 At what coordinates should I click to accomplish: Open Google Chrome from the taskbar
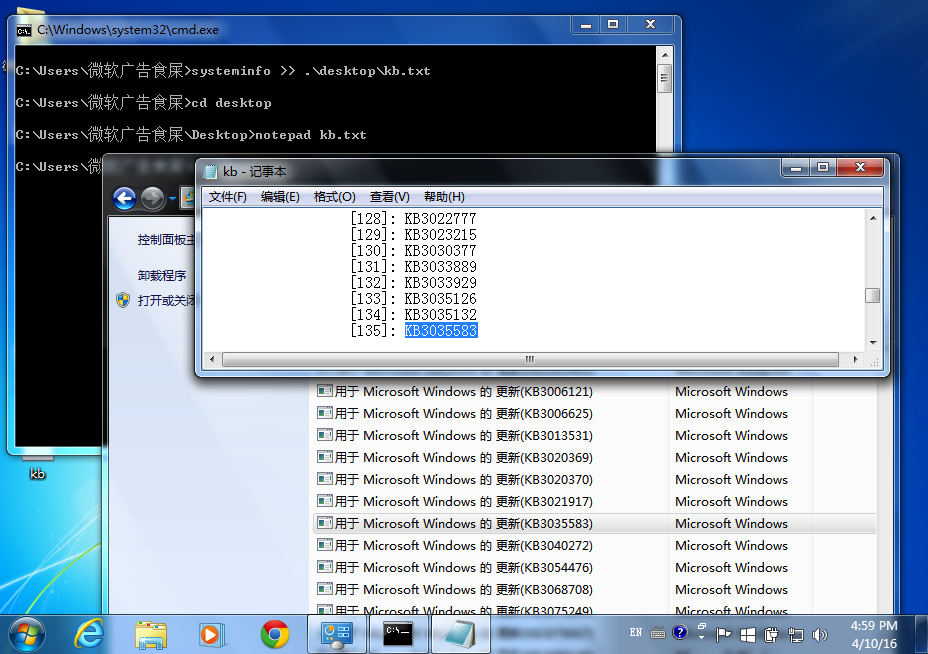point(275,634)
